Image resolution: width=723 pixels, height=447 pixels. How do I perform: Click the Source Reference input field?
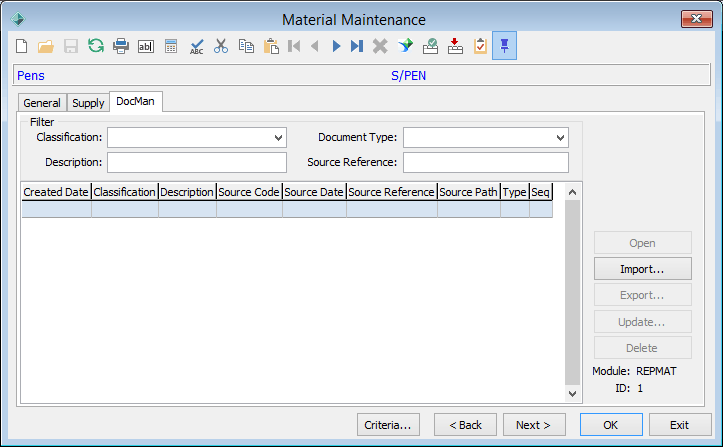point(486,162)
